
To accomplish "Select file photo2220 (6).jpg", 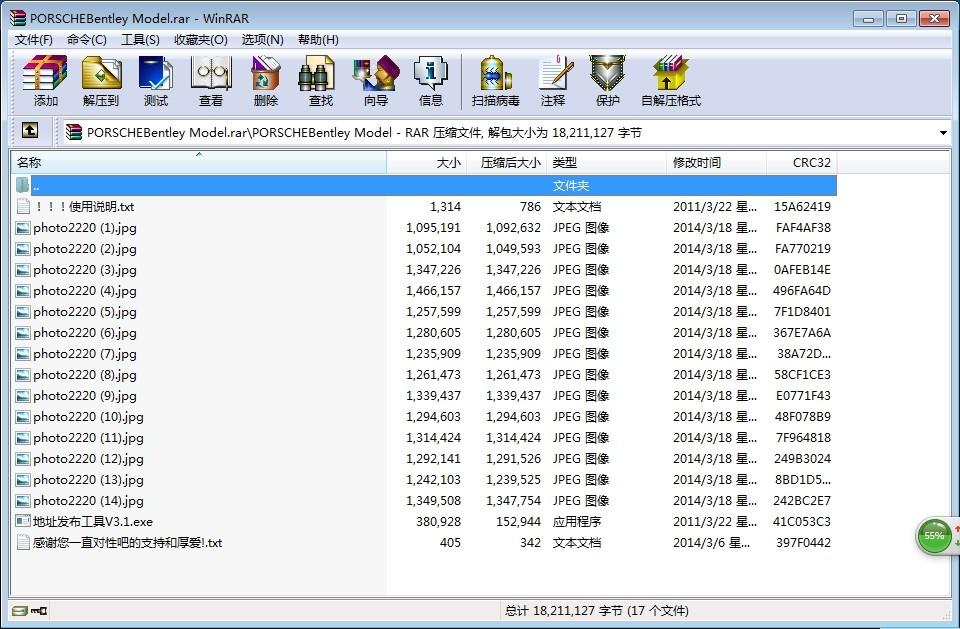I will pyautogui.click(x=84, y=333).
